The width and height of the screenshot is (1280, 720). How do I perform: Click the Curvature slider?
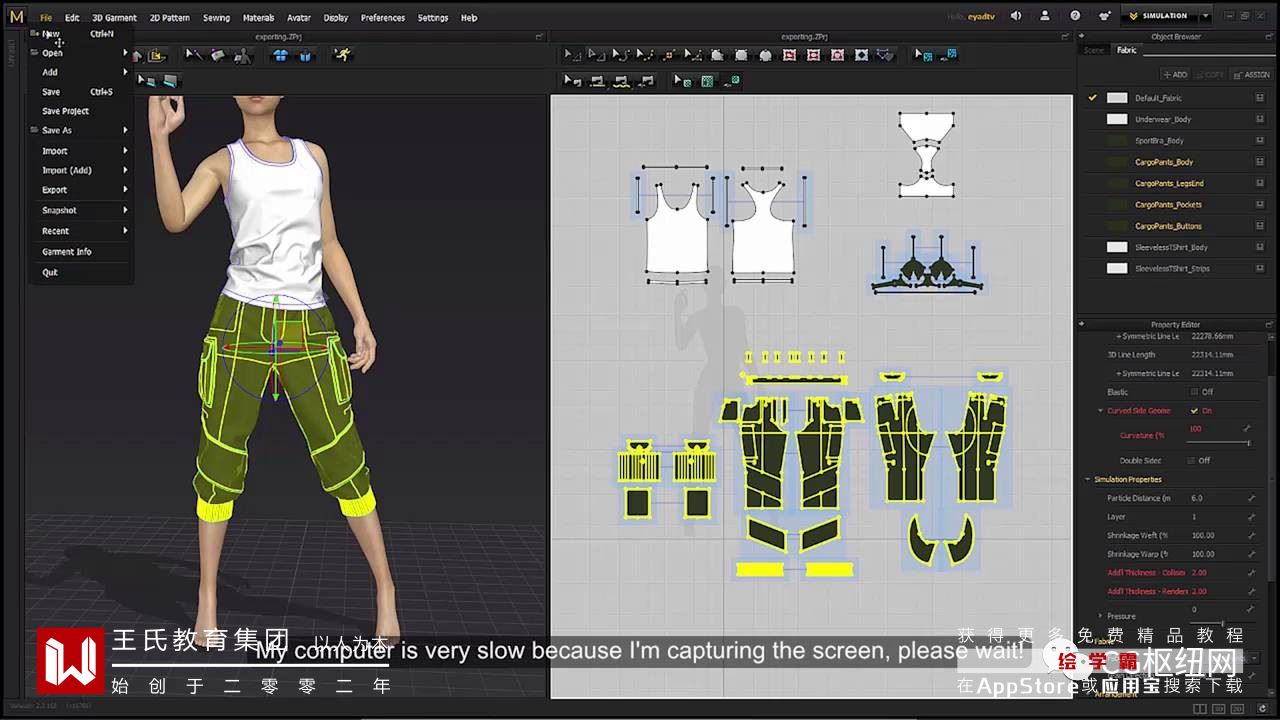click(1219, 441)
